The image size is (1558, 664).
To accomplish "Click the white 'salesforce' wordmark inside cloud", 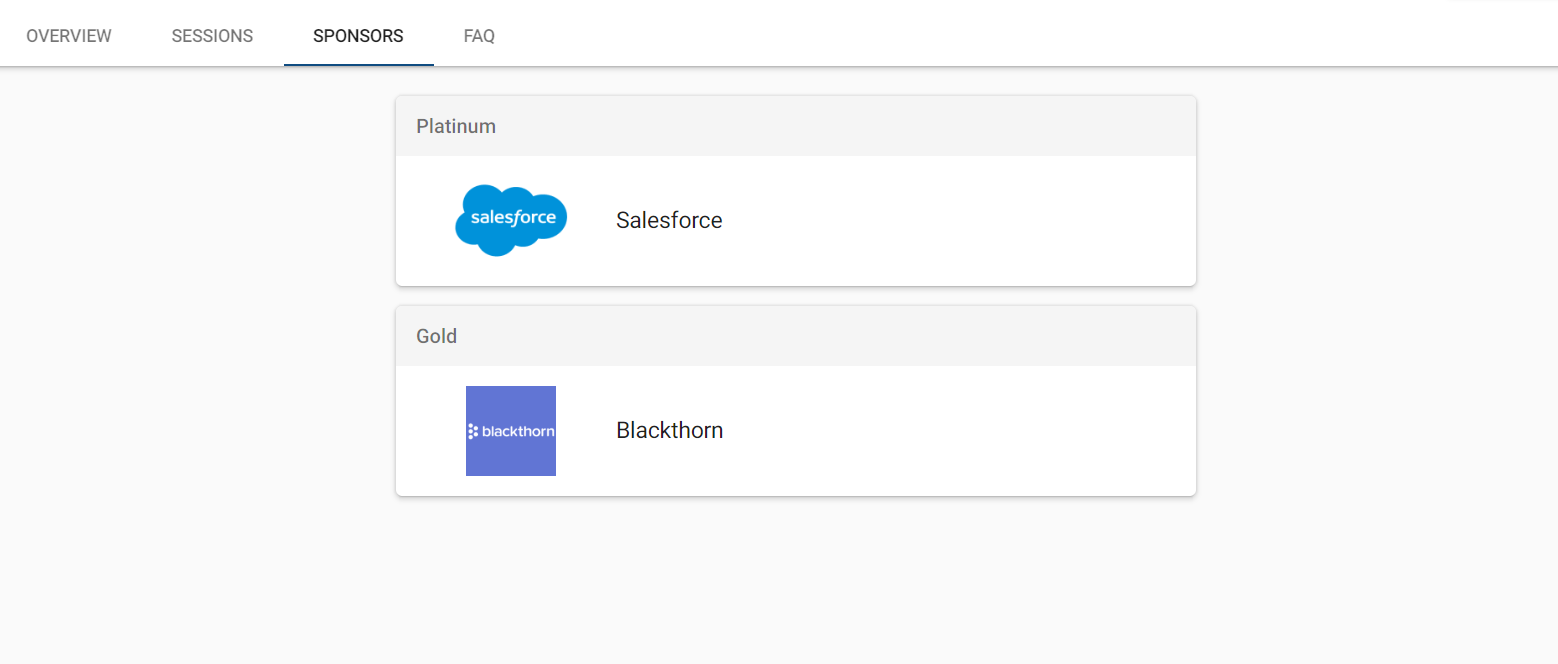I will point(513,217).
